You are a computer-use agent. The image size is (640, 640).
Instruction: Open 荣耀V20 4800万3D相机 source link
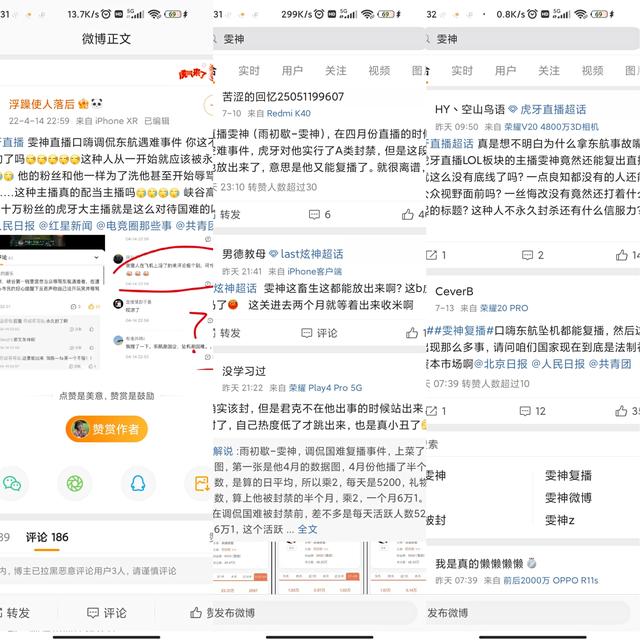click(x=551, y=127)
